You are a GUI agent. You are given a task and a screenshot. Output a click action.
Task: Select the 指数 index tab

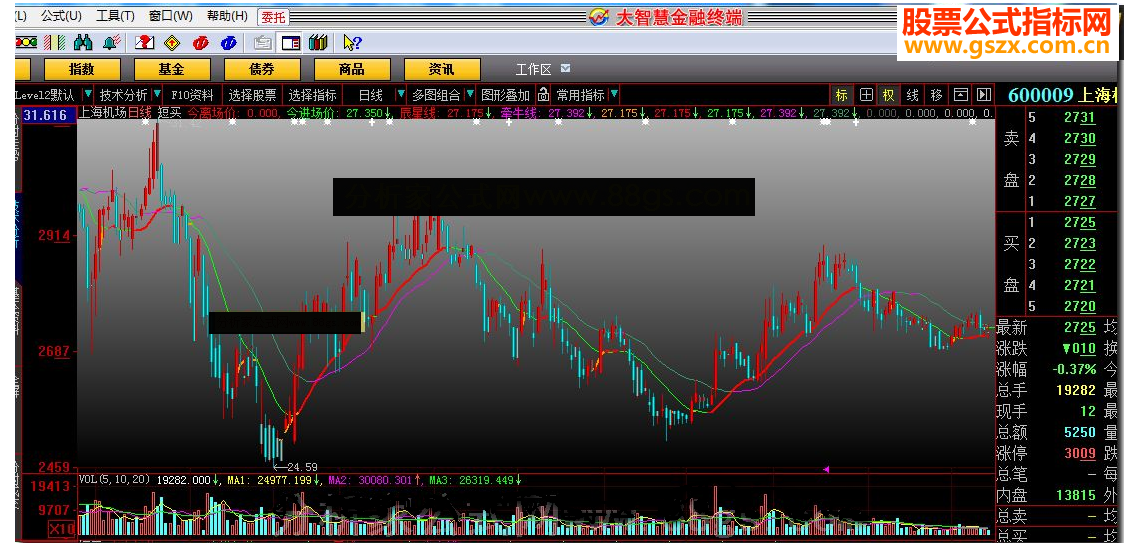point(82,69)
